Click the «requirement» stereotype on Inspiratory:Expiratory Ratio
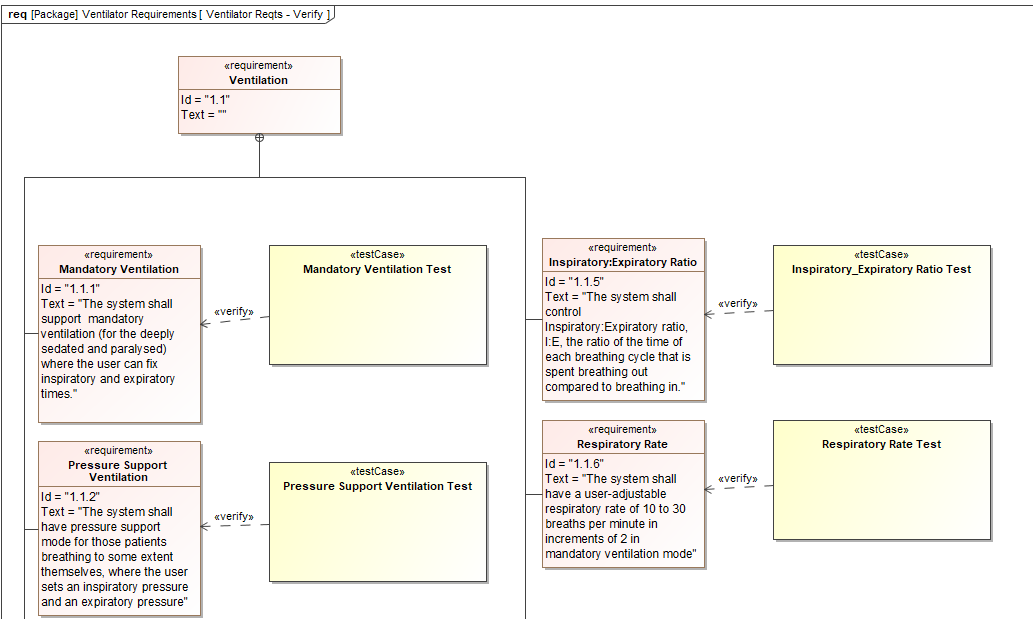Image resolution: width=1033 pixels, height=619 pixels. click(623, 247)
